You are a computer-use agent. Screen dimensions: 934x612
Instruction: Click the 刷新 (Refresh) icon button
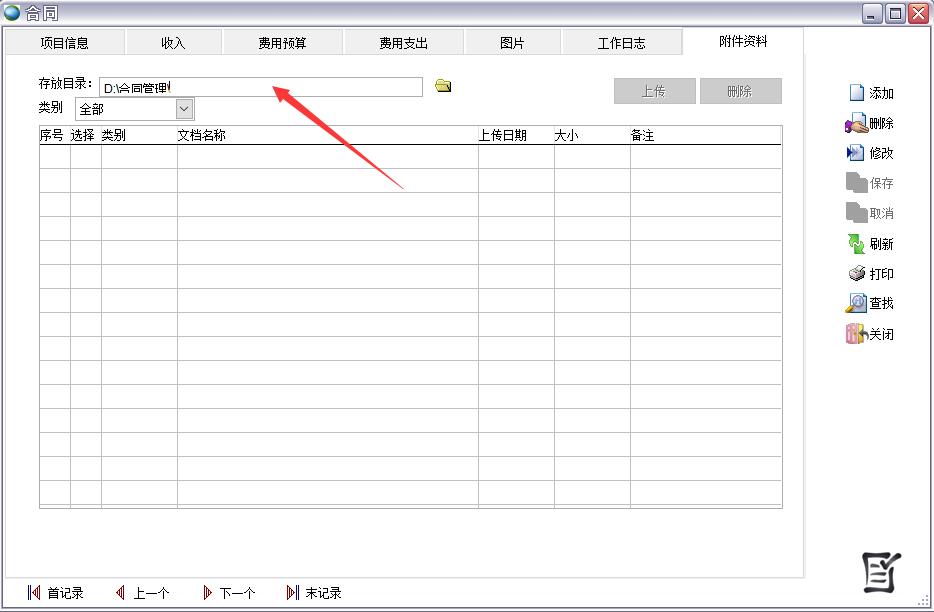point(857,244)
